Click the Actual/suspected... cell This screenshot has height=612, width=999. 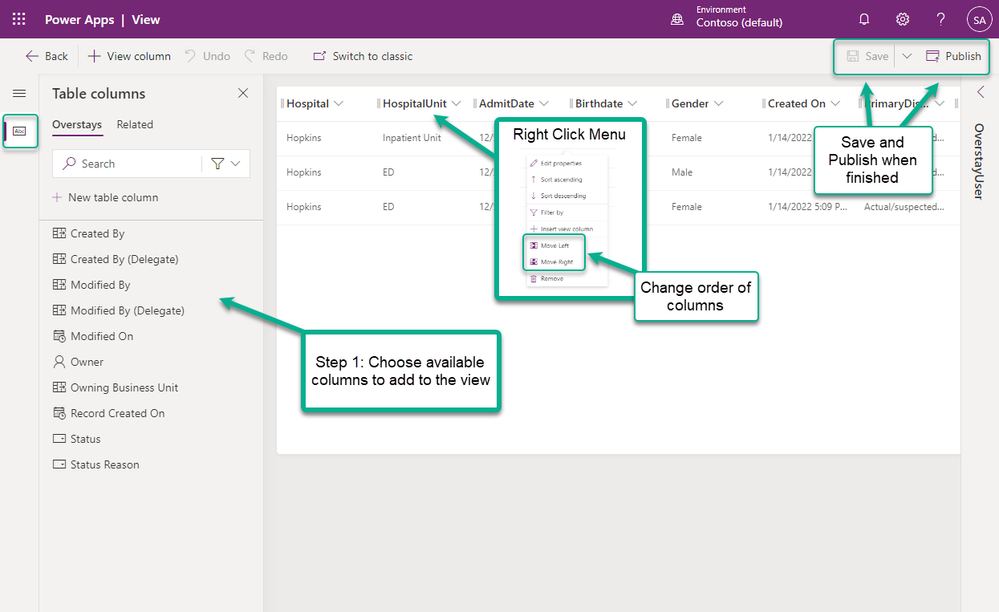click(904, 206)
